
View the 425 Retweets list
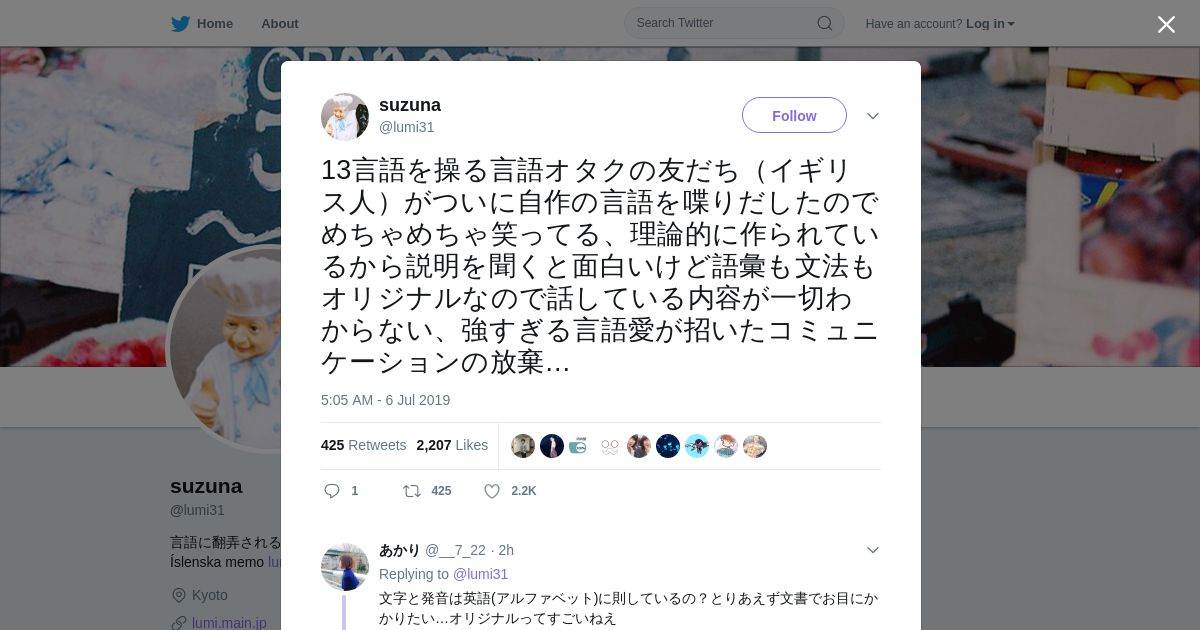click(x=364, y=445)
